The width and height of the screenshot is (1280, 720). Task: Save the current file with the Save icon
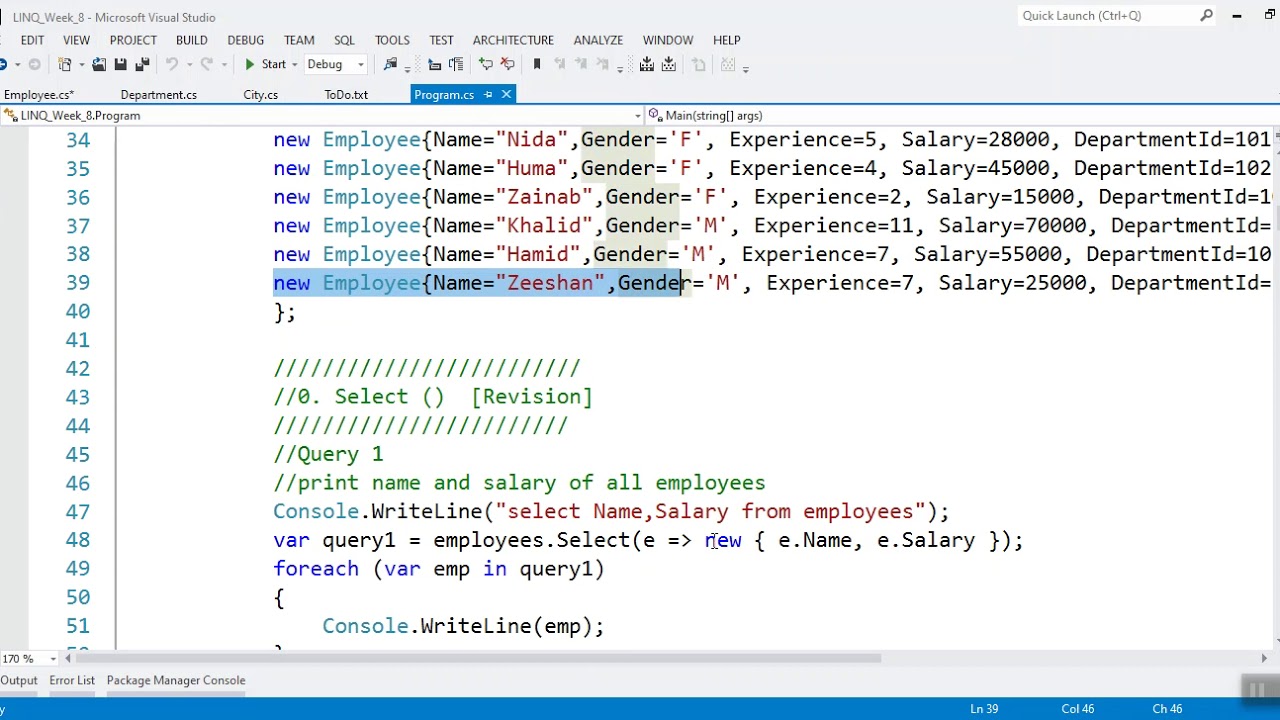coord(121,65)
